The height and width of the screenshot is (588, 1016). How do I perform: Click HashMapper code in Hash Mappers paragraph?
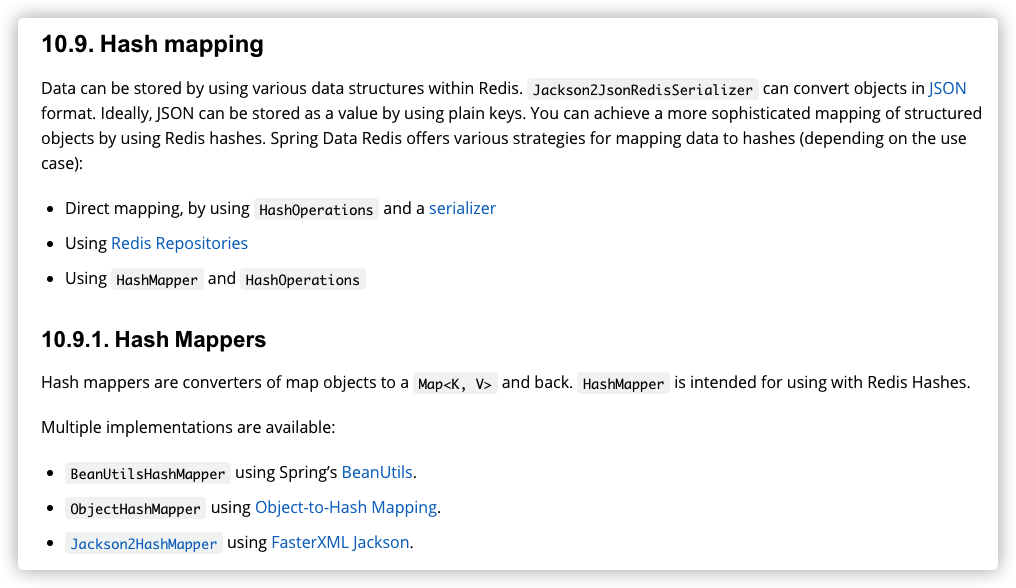pyautogui.click(x=623, y=384)
